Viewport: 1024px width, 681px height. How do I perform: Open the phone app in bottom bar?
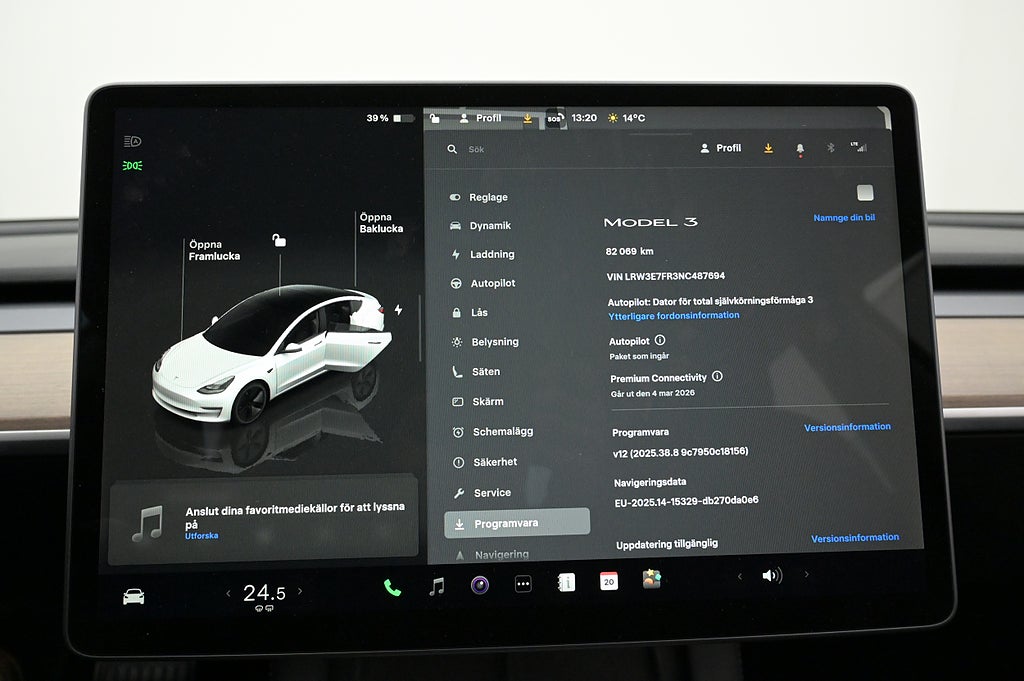click(x=392, y=588)
